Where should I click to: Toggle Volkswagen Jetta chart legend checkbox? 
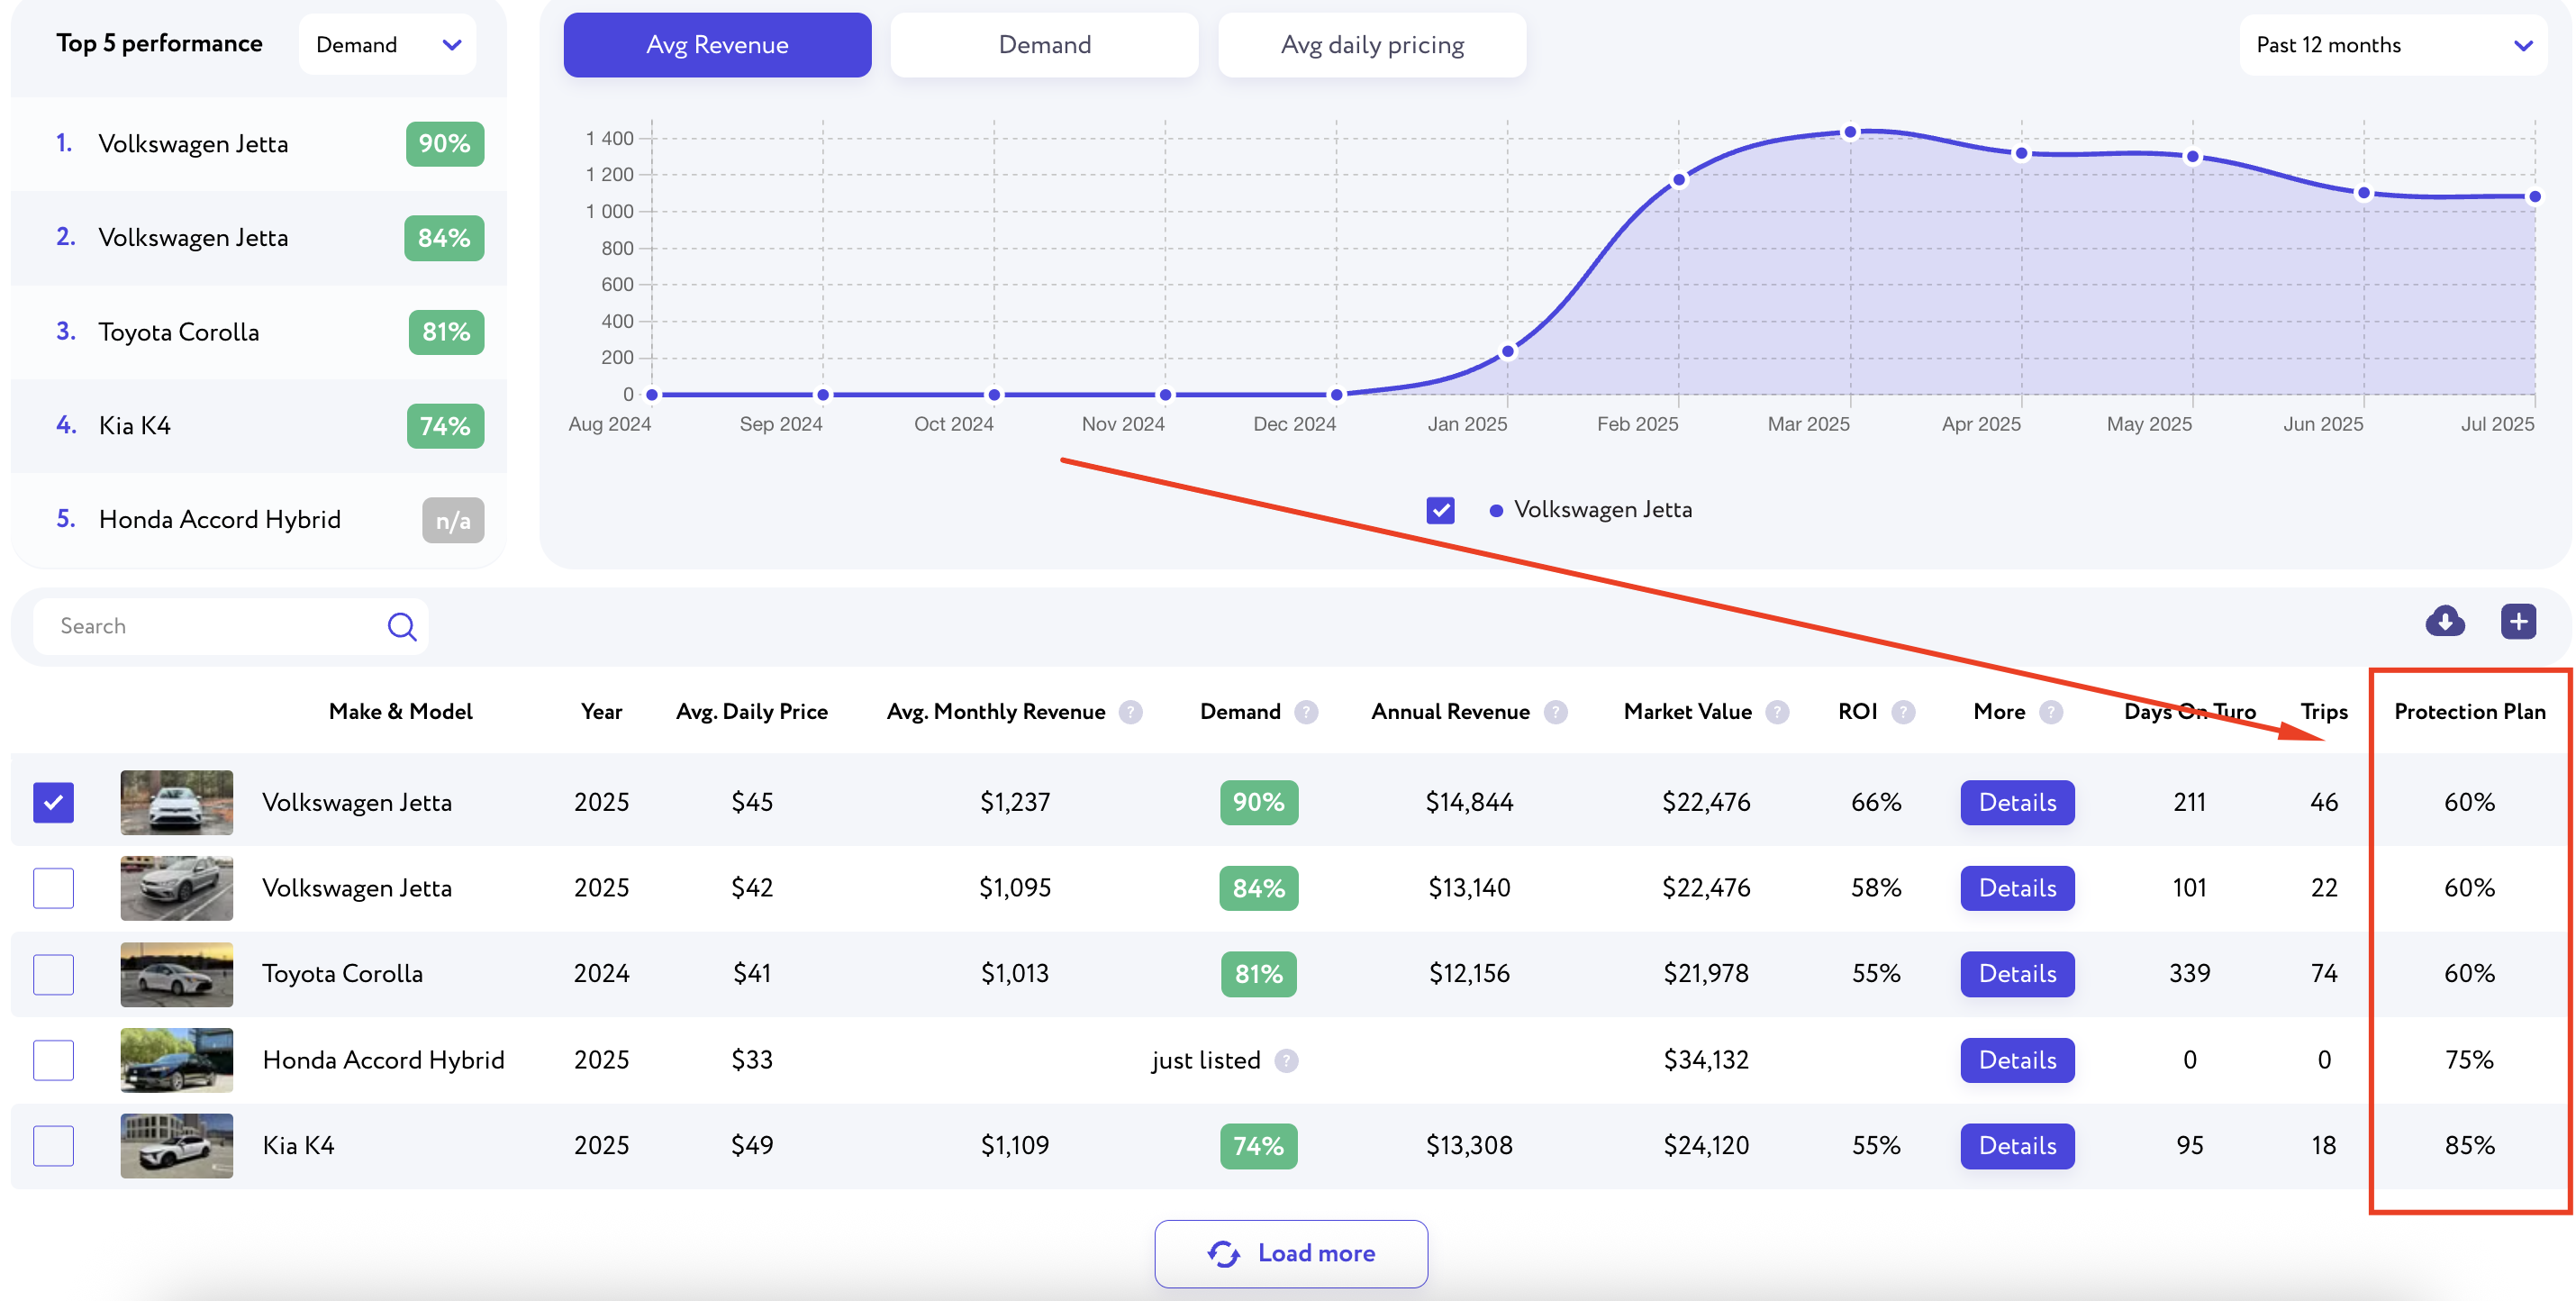1440,510
